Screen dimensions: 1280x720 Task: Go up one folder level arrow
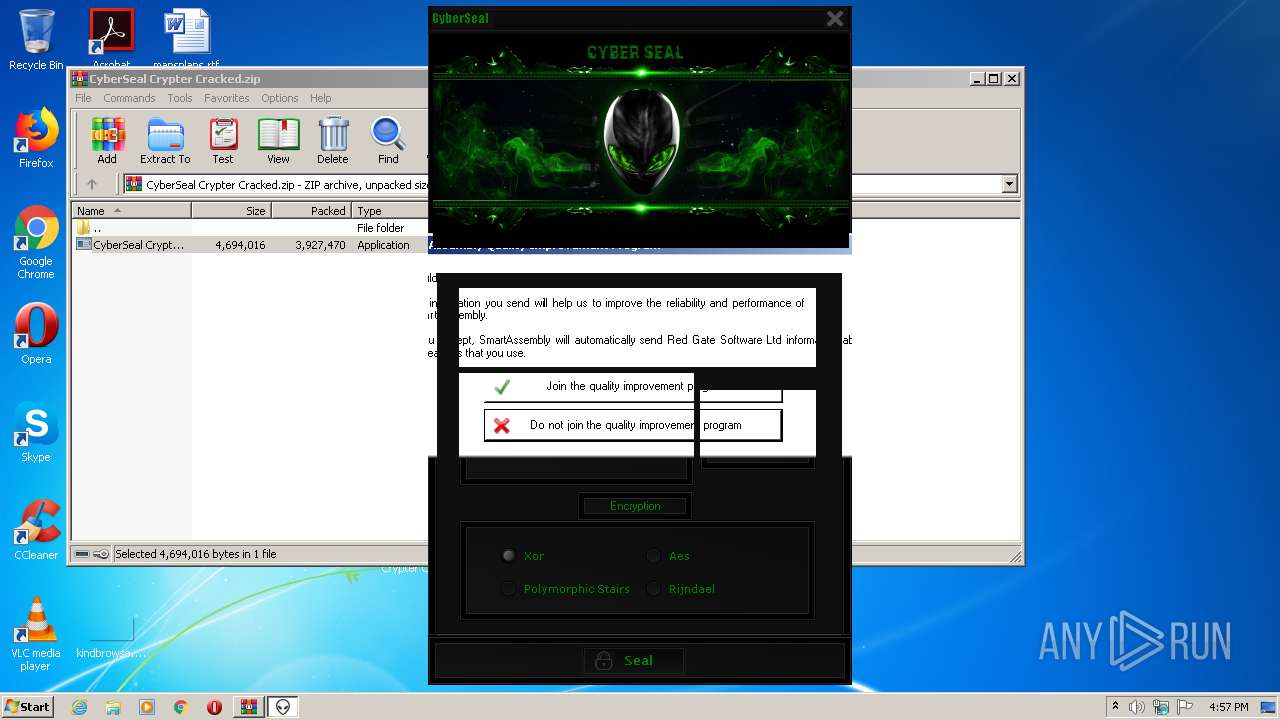pyautogui.click(x=92, y=184)
